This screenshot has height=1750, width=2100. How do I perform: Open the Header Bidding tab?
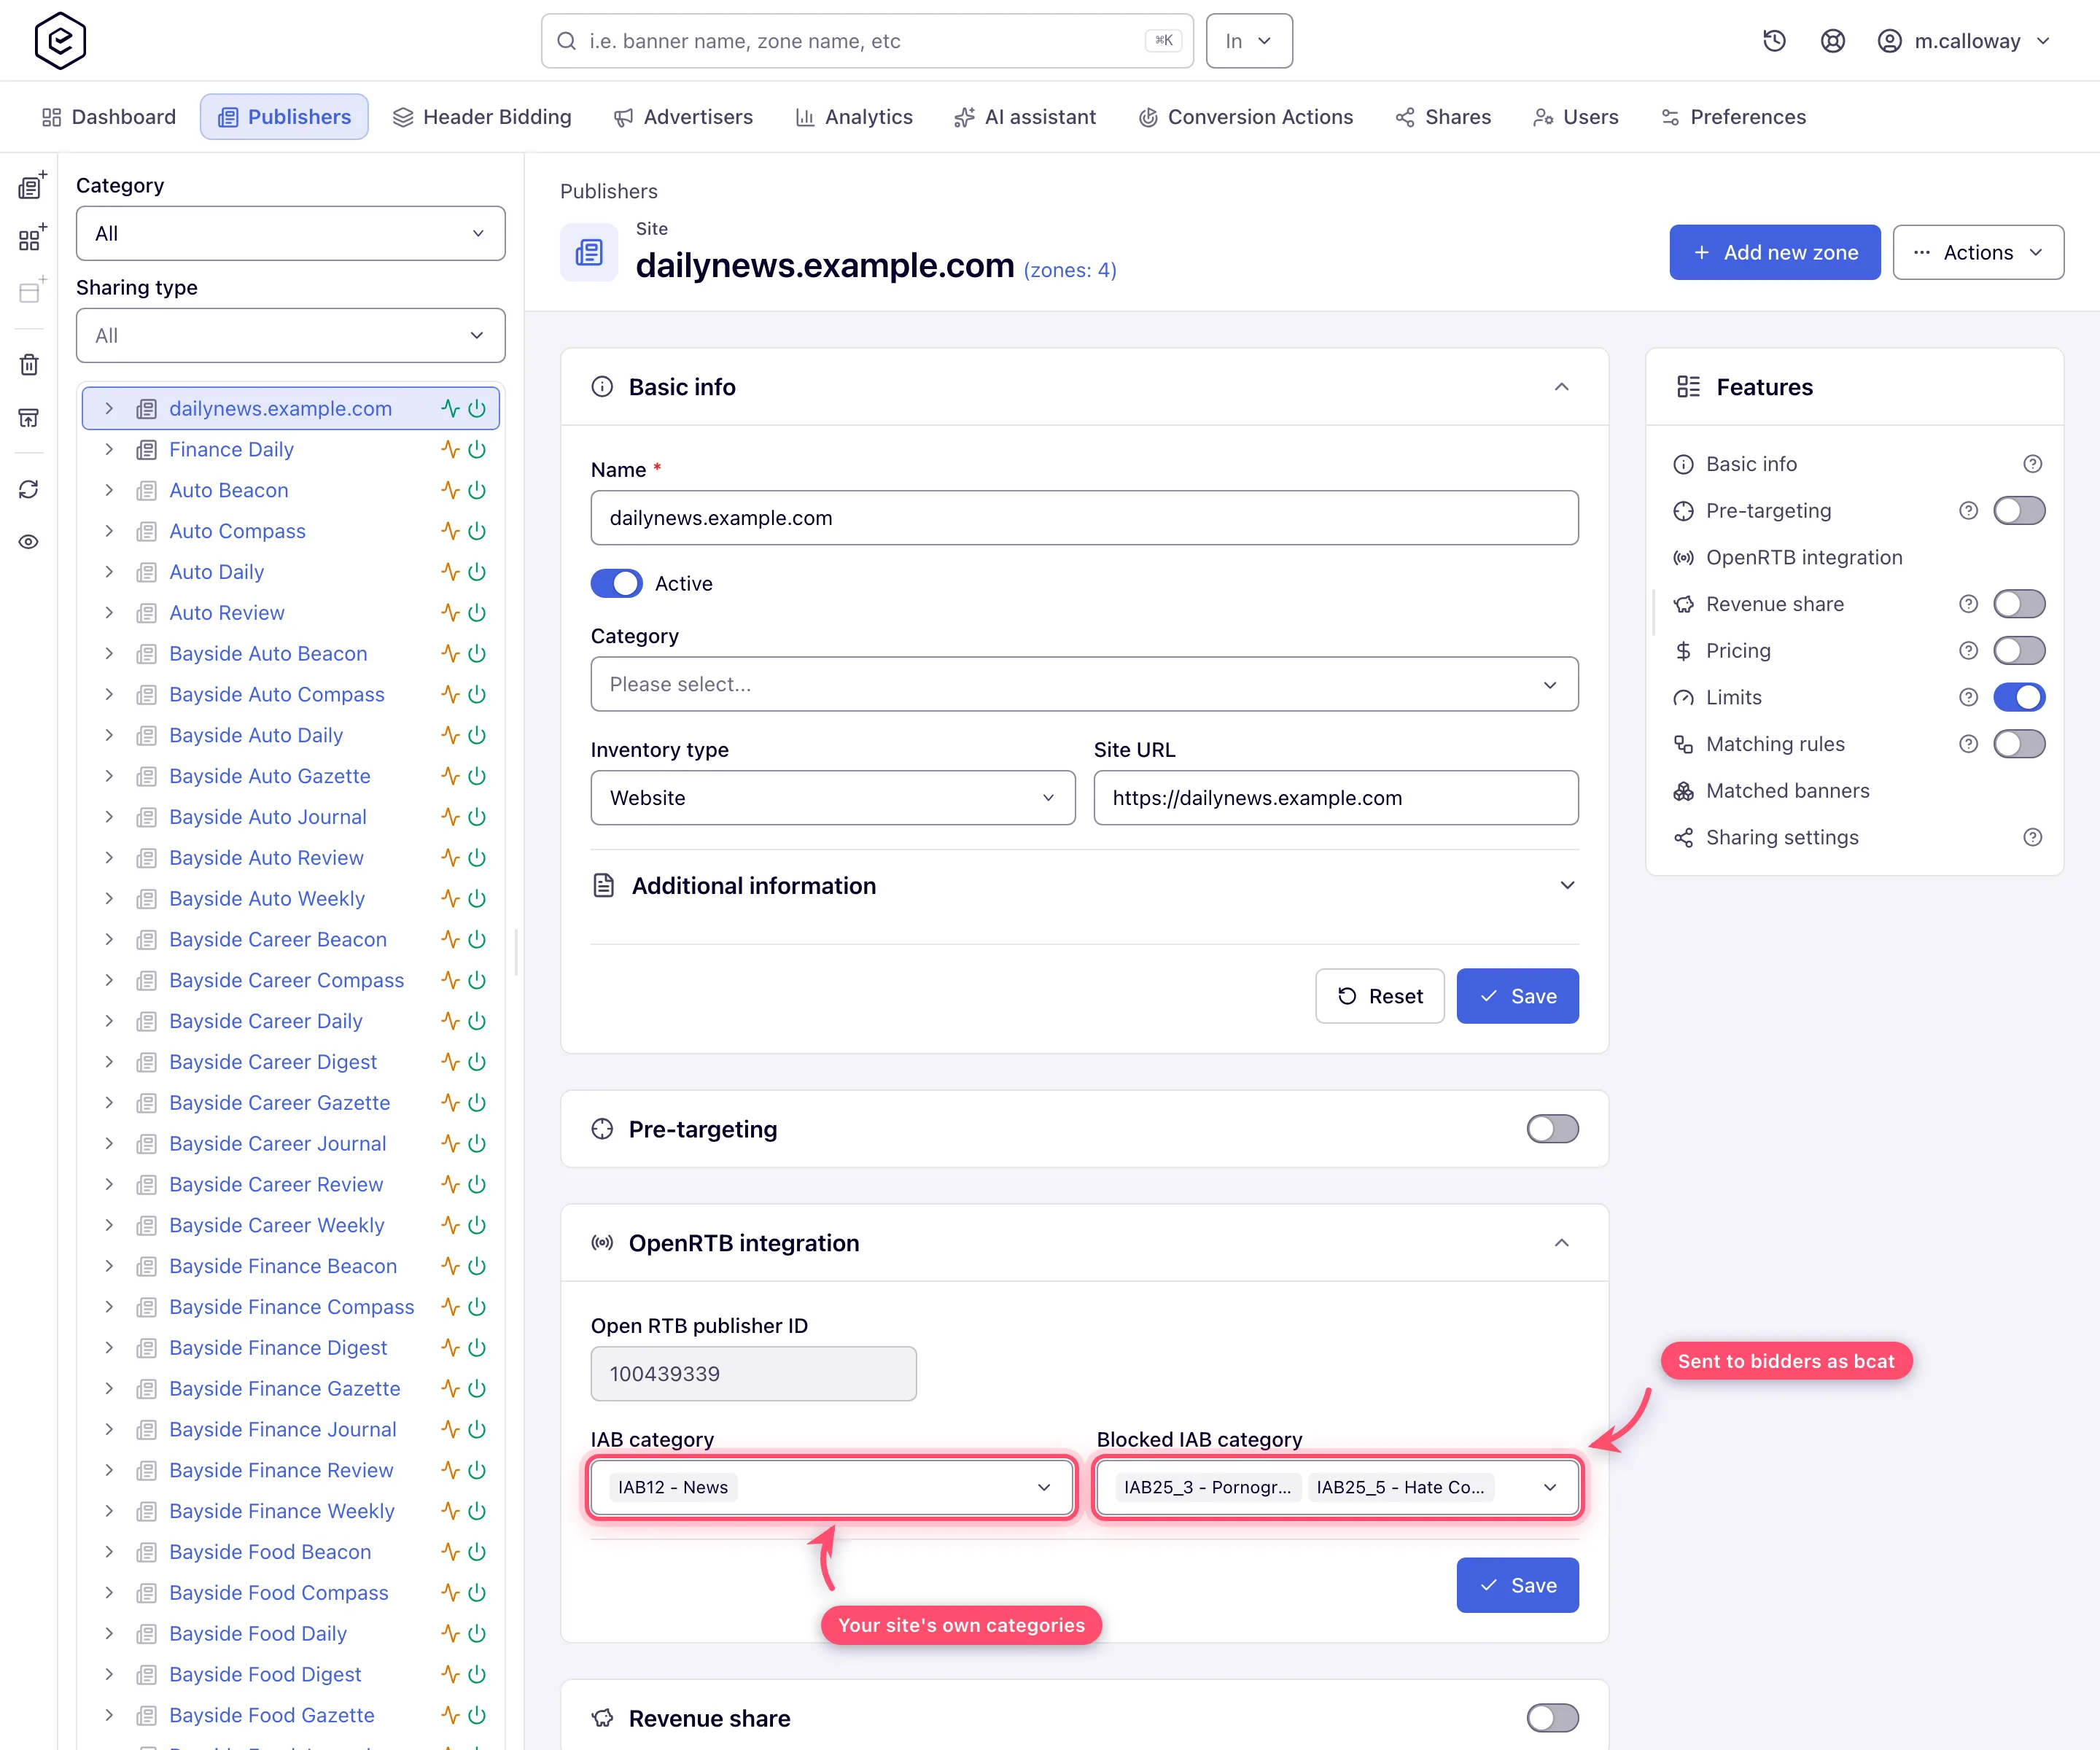482,117
